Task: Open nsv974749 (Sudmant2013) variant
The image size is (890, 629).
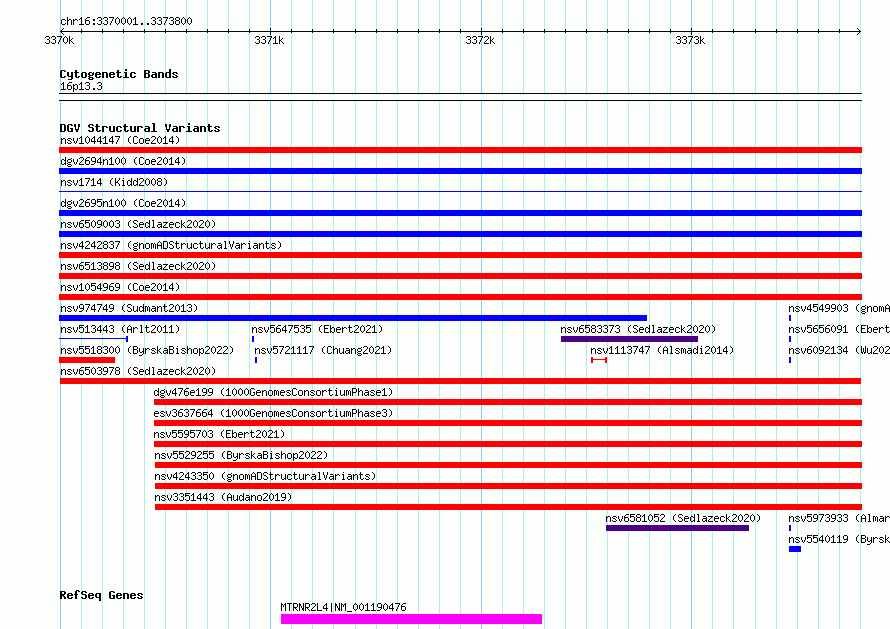Action: (x=129, y=308)
